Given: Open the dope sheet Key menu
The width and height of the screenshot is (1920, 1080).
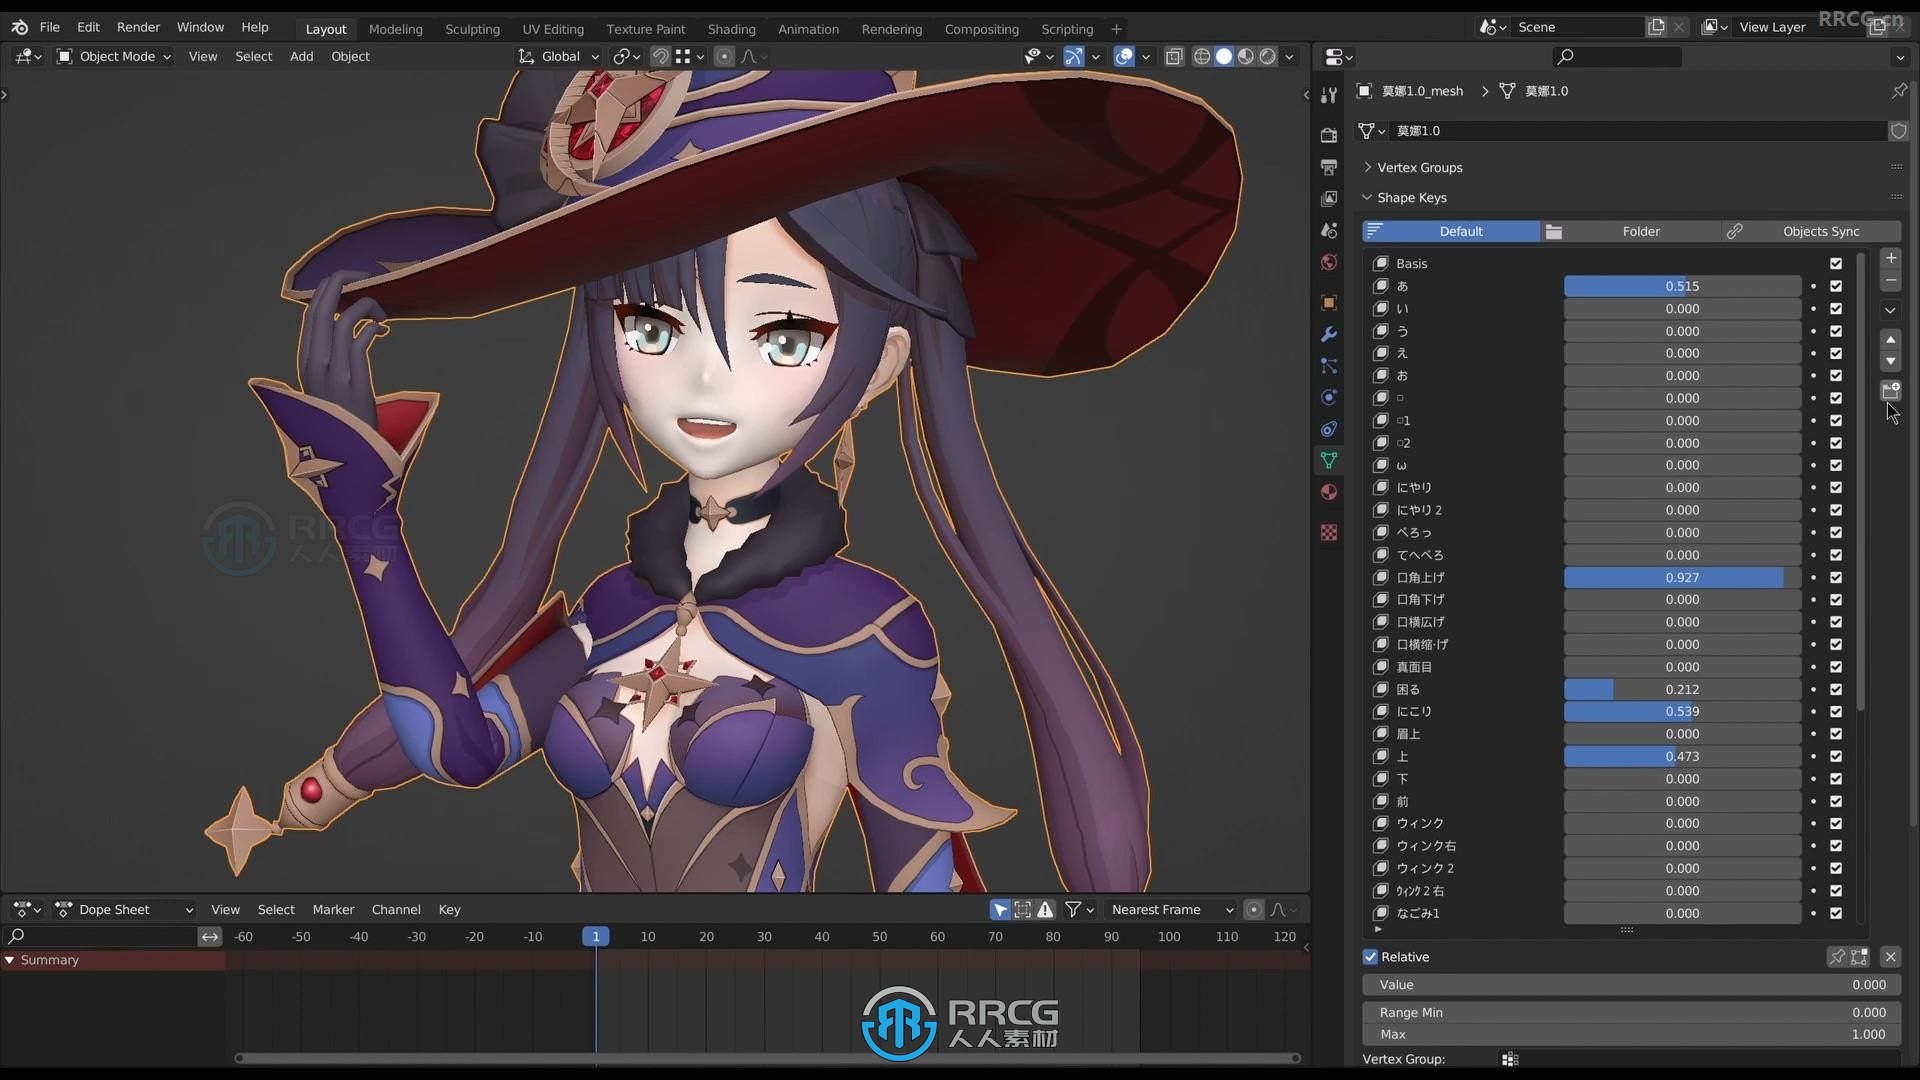Looking at the screenshot, I should [449, 910].
